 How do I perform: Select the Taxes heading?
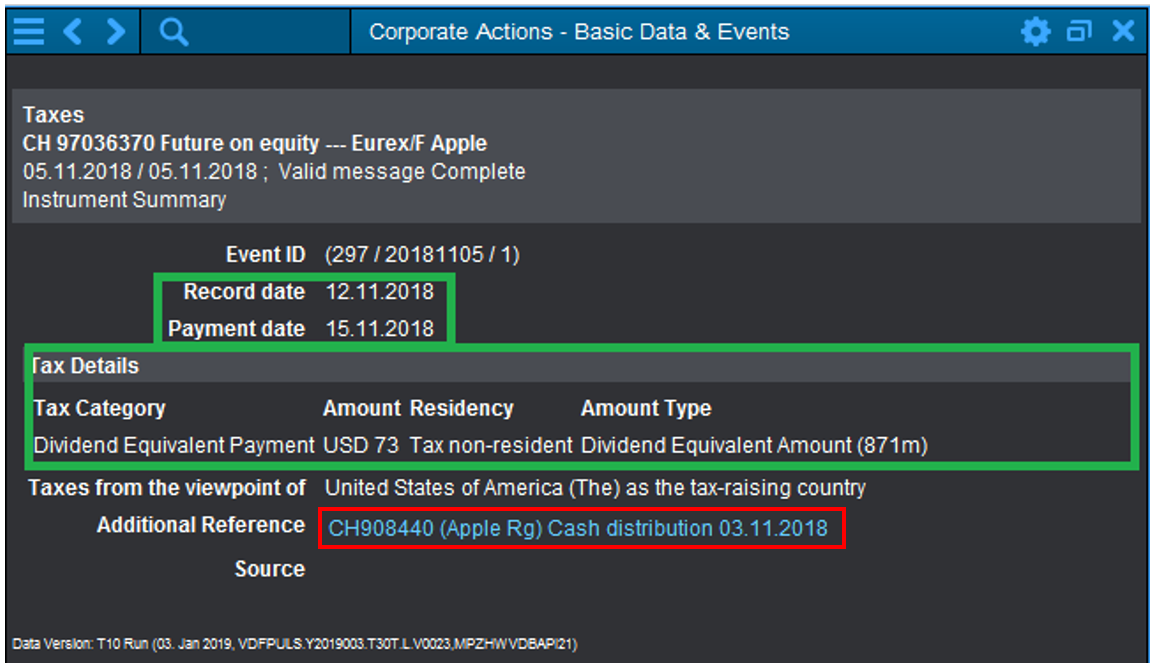point(53,115)
